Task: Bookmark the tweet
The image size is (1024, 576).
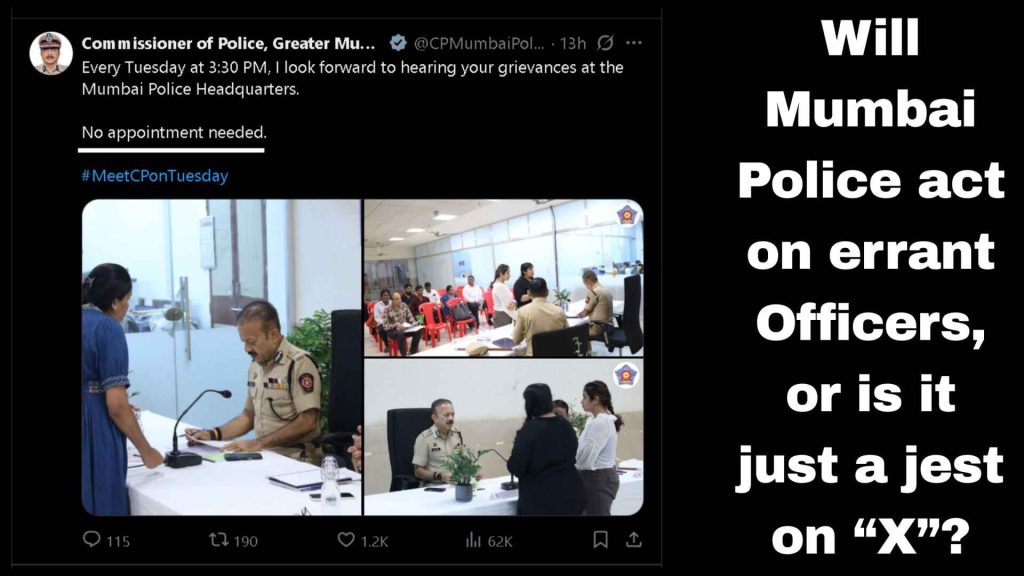Action: click(600, 539)
